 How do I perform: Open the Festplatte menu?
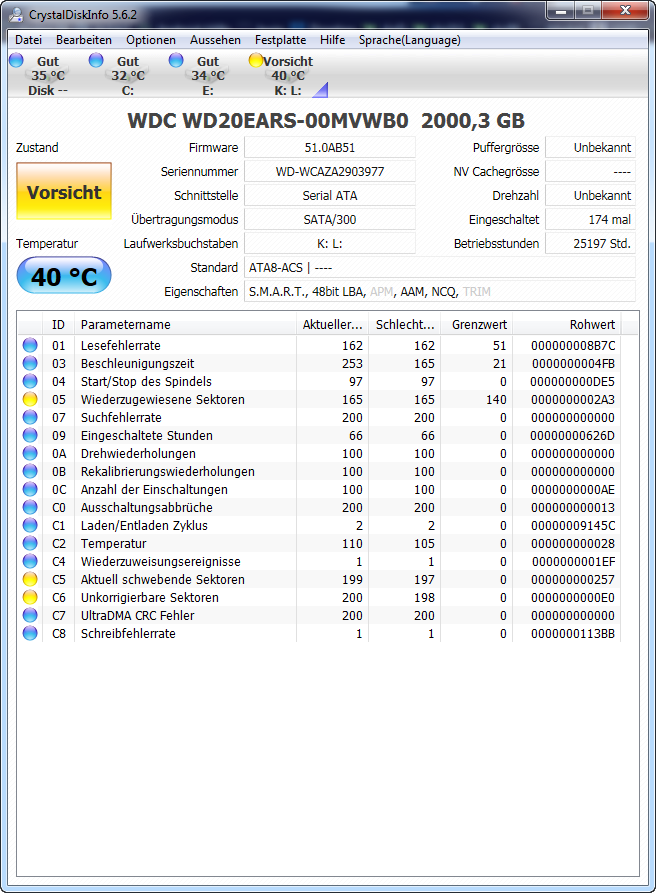[280, 40]
